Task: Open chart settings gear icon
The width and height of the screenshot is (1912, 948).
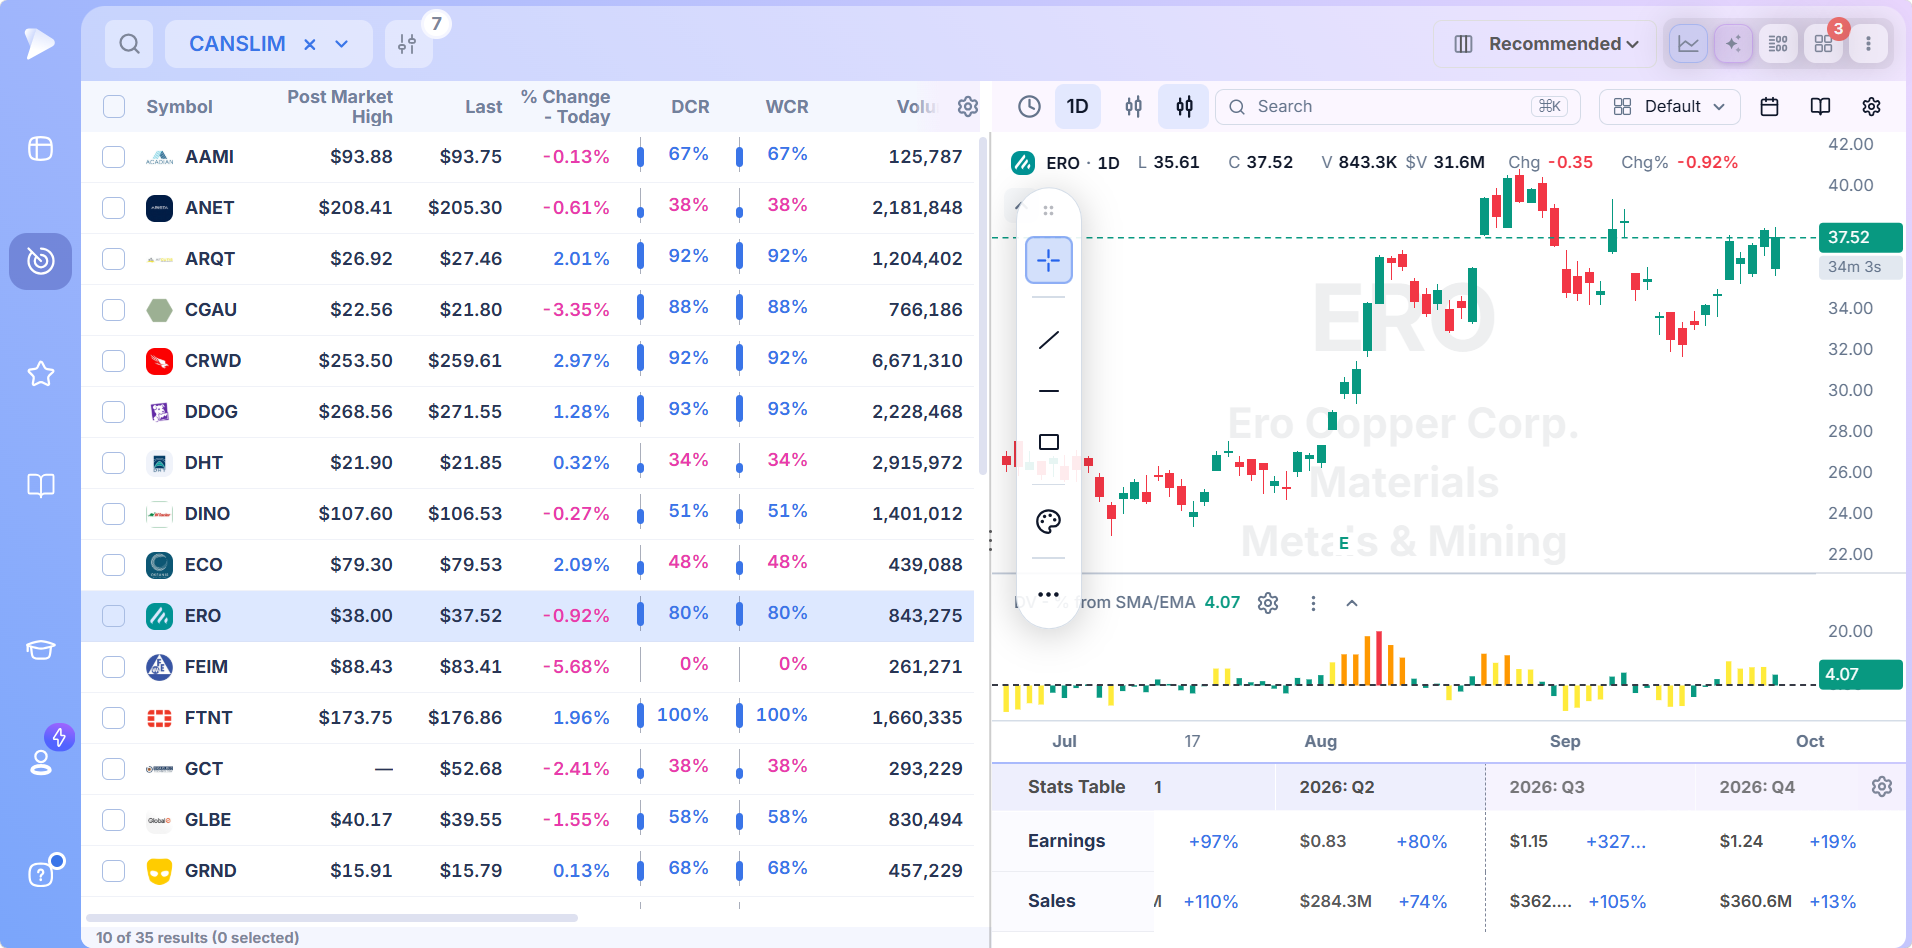Action: coord(1871,106)
